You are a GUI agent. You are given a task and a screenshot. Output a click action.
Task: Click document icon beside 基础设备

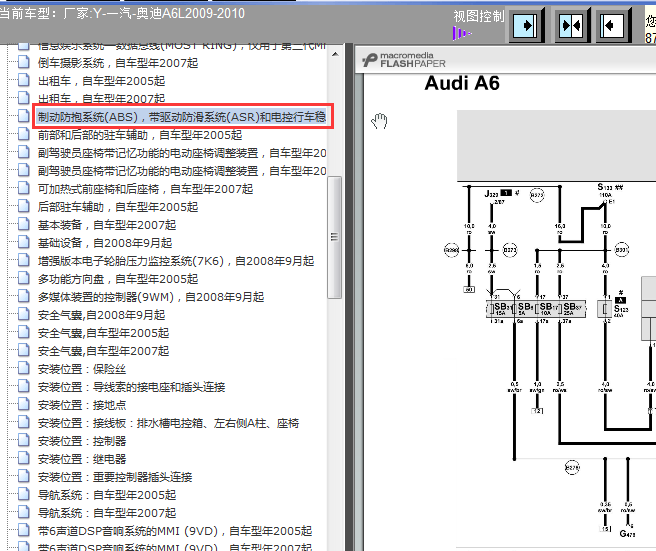coord(24,242)
